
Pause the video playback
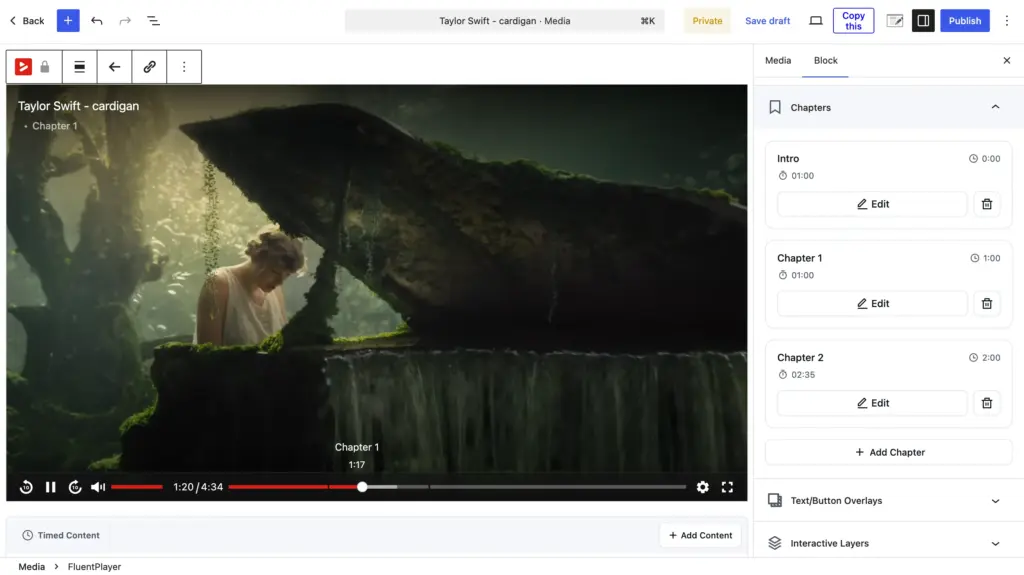tap(50, 487)
